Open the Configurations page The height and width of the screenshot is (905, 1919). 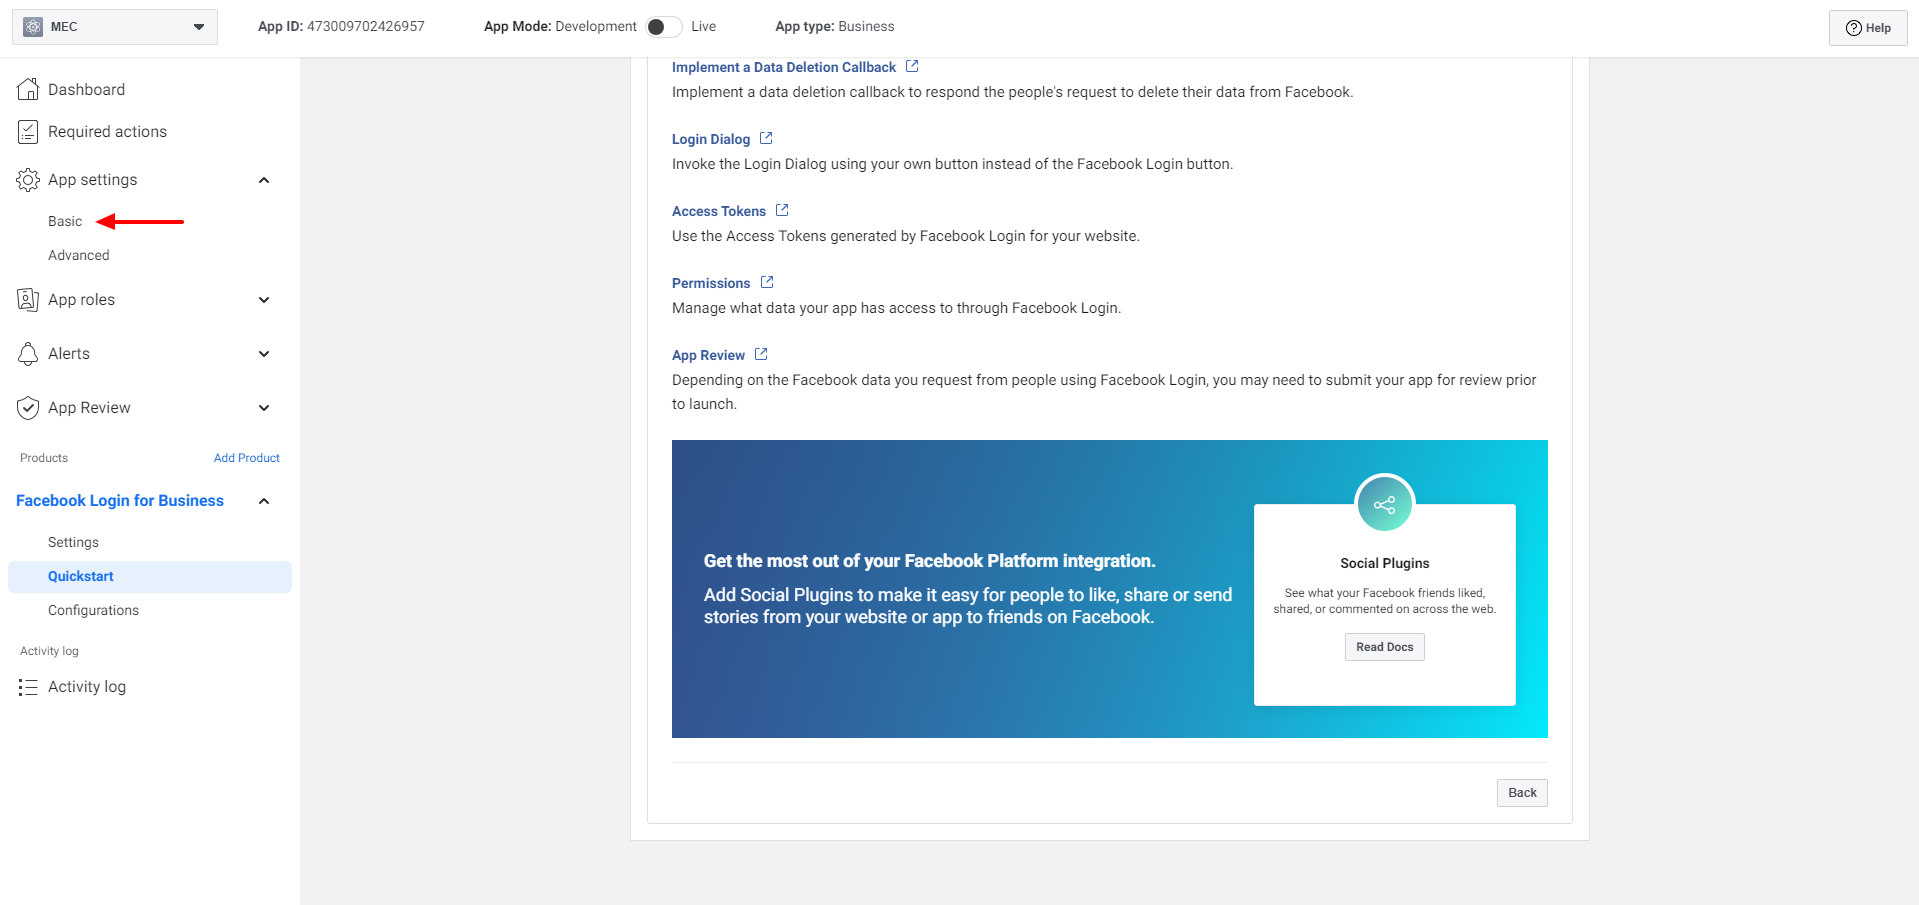pyautogui.click(x=93, y=610)
